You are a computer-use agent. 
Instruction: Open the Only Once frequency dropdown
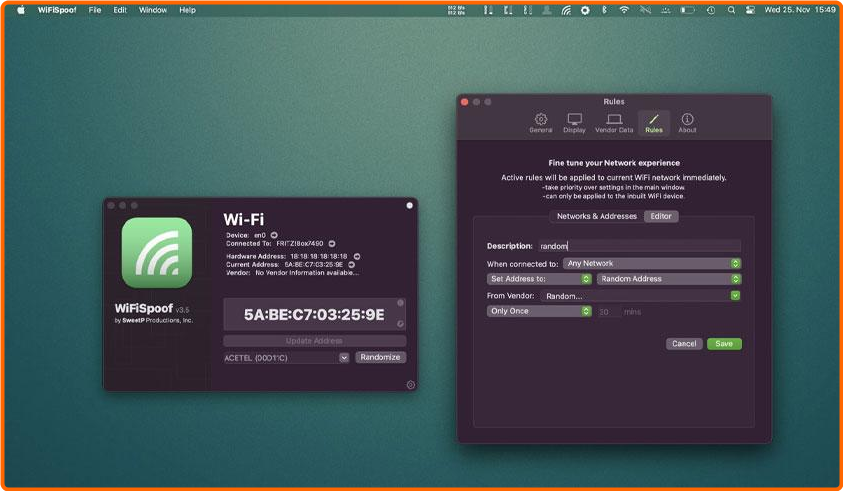pyautogui.click(x=539, y=311)
